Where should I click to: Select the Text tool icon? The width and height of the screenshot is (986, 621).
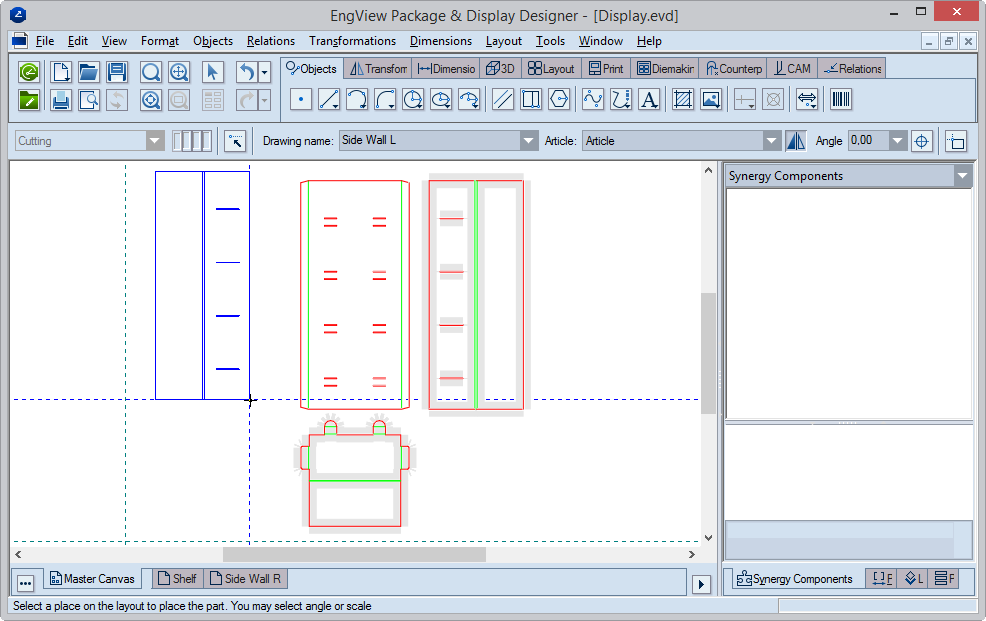(649, 99)
